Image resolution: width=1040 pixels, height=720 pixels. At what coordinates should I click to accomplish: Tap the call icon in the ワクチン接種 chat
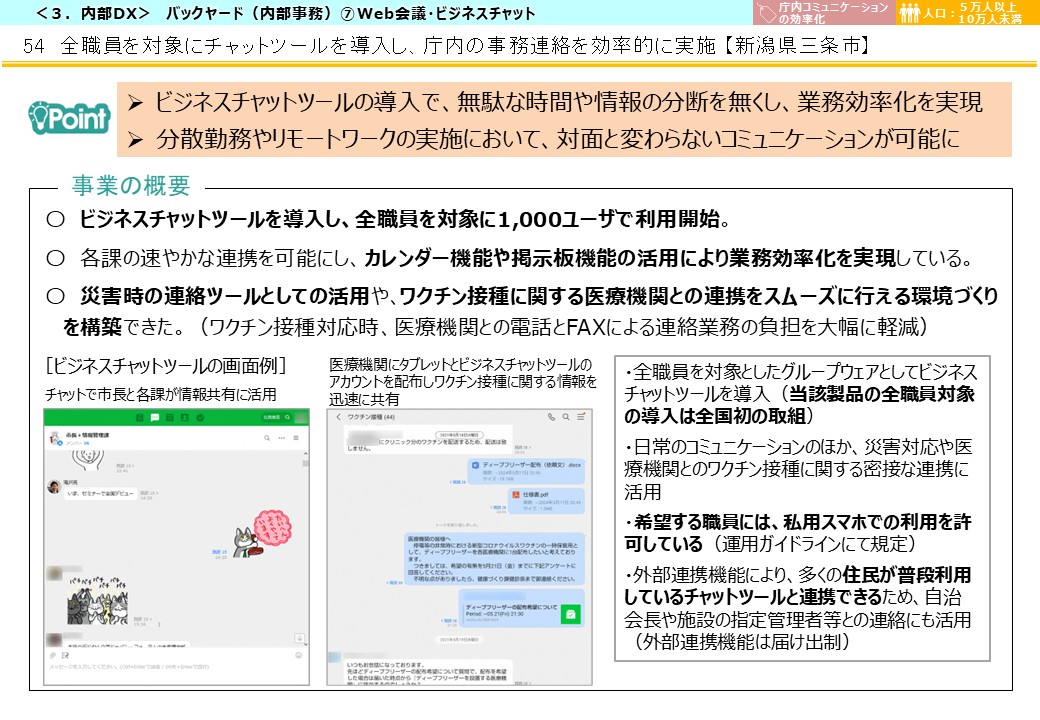pyautogui.click(x=551, y=418)
